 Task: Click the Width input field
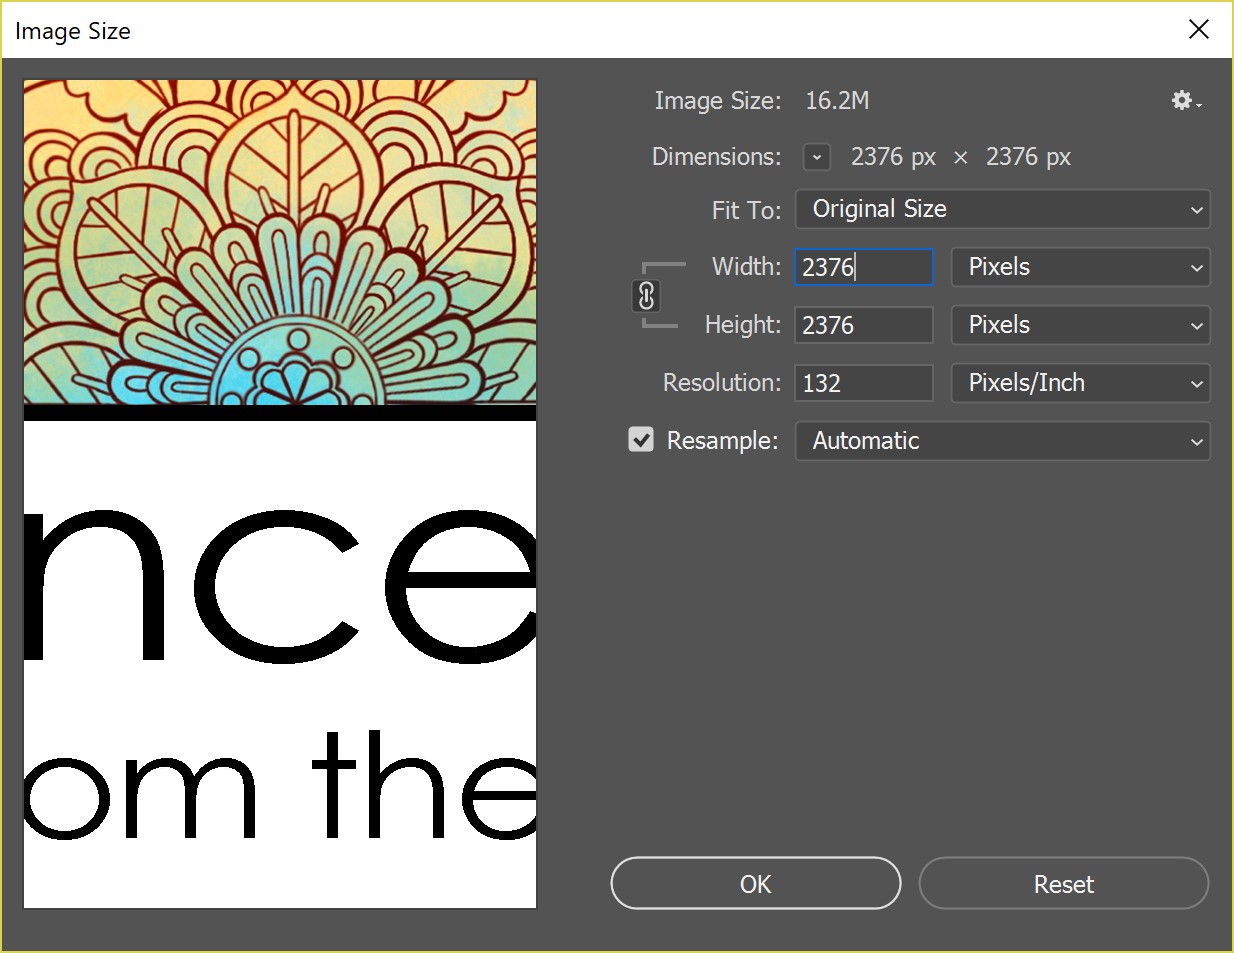pyautogui.click(x=863, y=267)
